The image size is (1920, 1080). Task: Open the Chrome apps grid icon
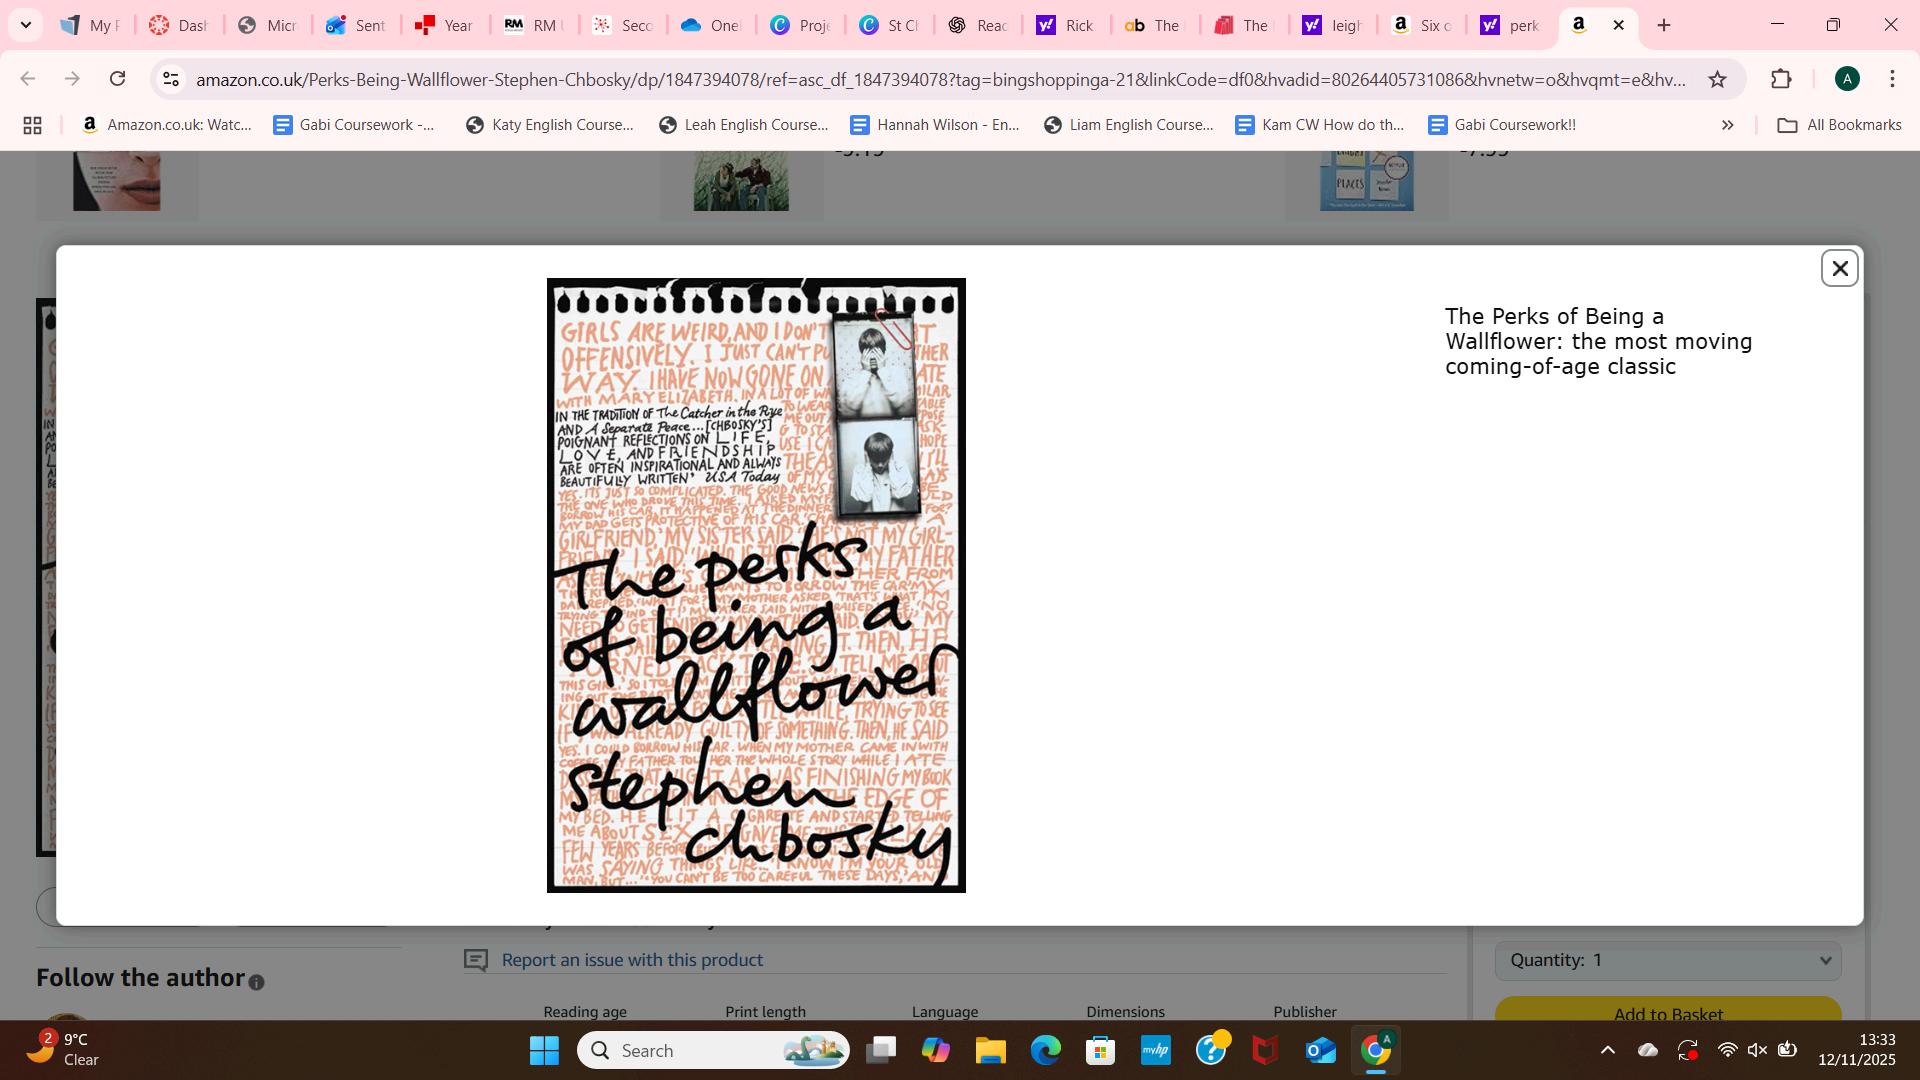(32, 125)
